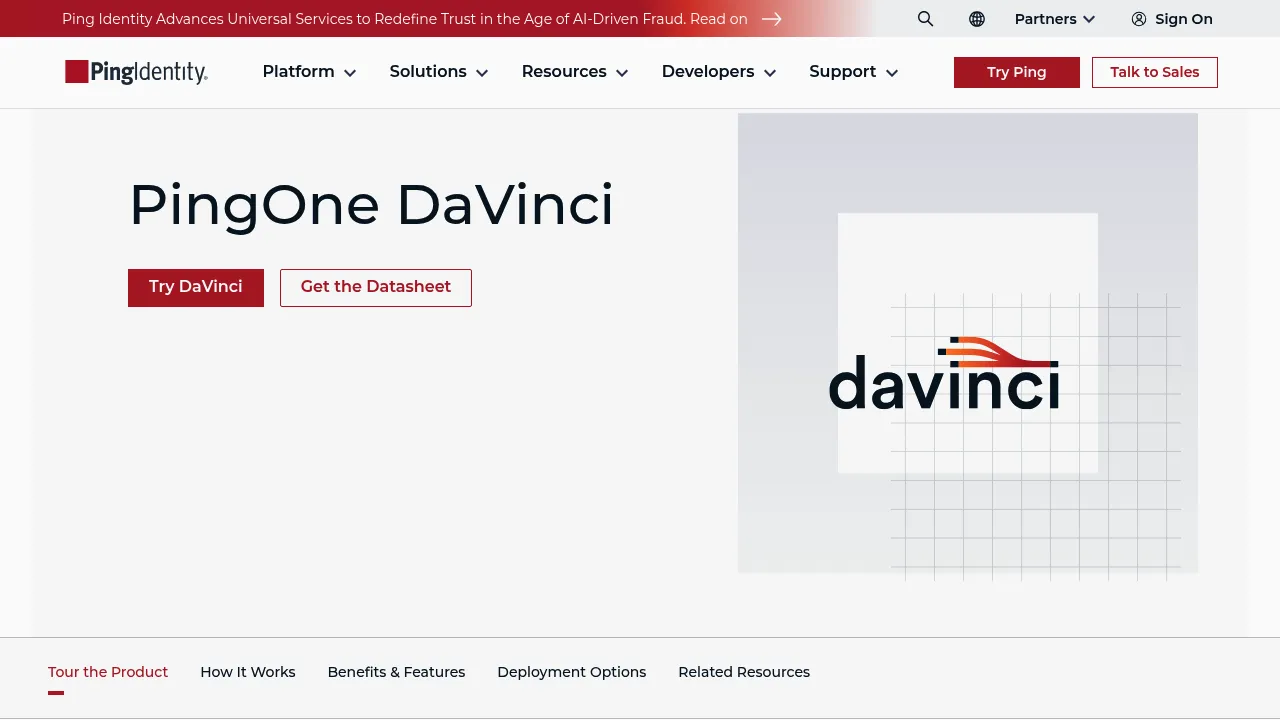Expand the Developers menu
1280x720 pixels.
[x=719, y=72]
